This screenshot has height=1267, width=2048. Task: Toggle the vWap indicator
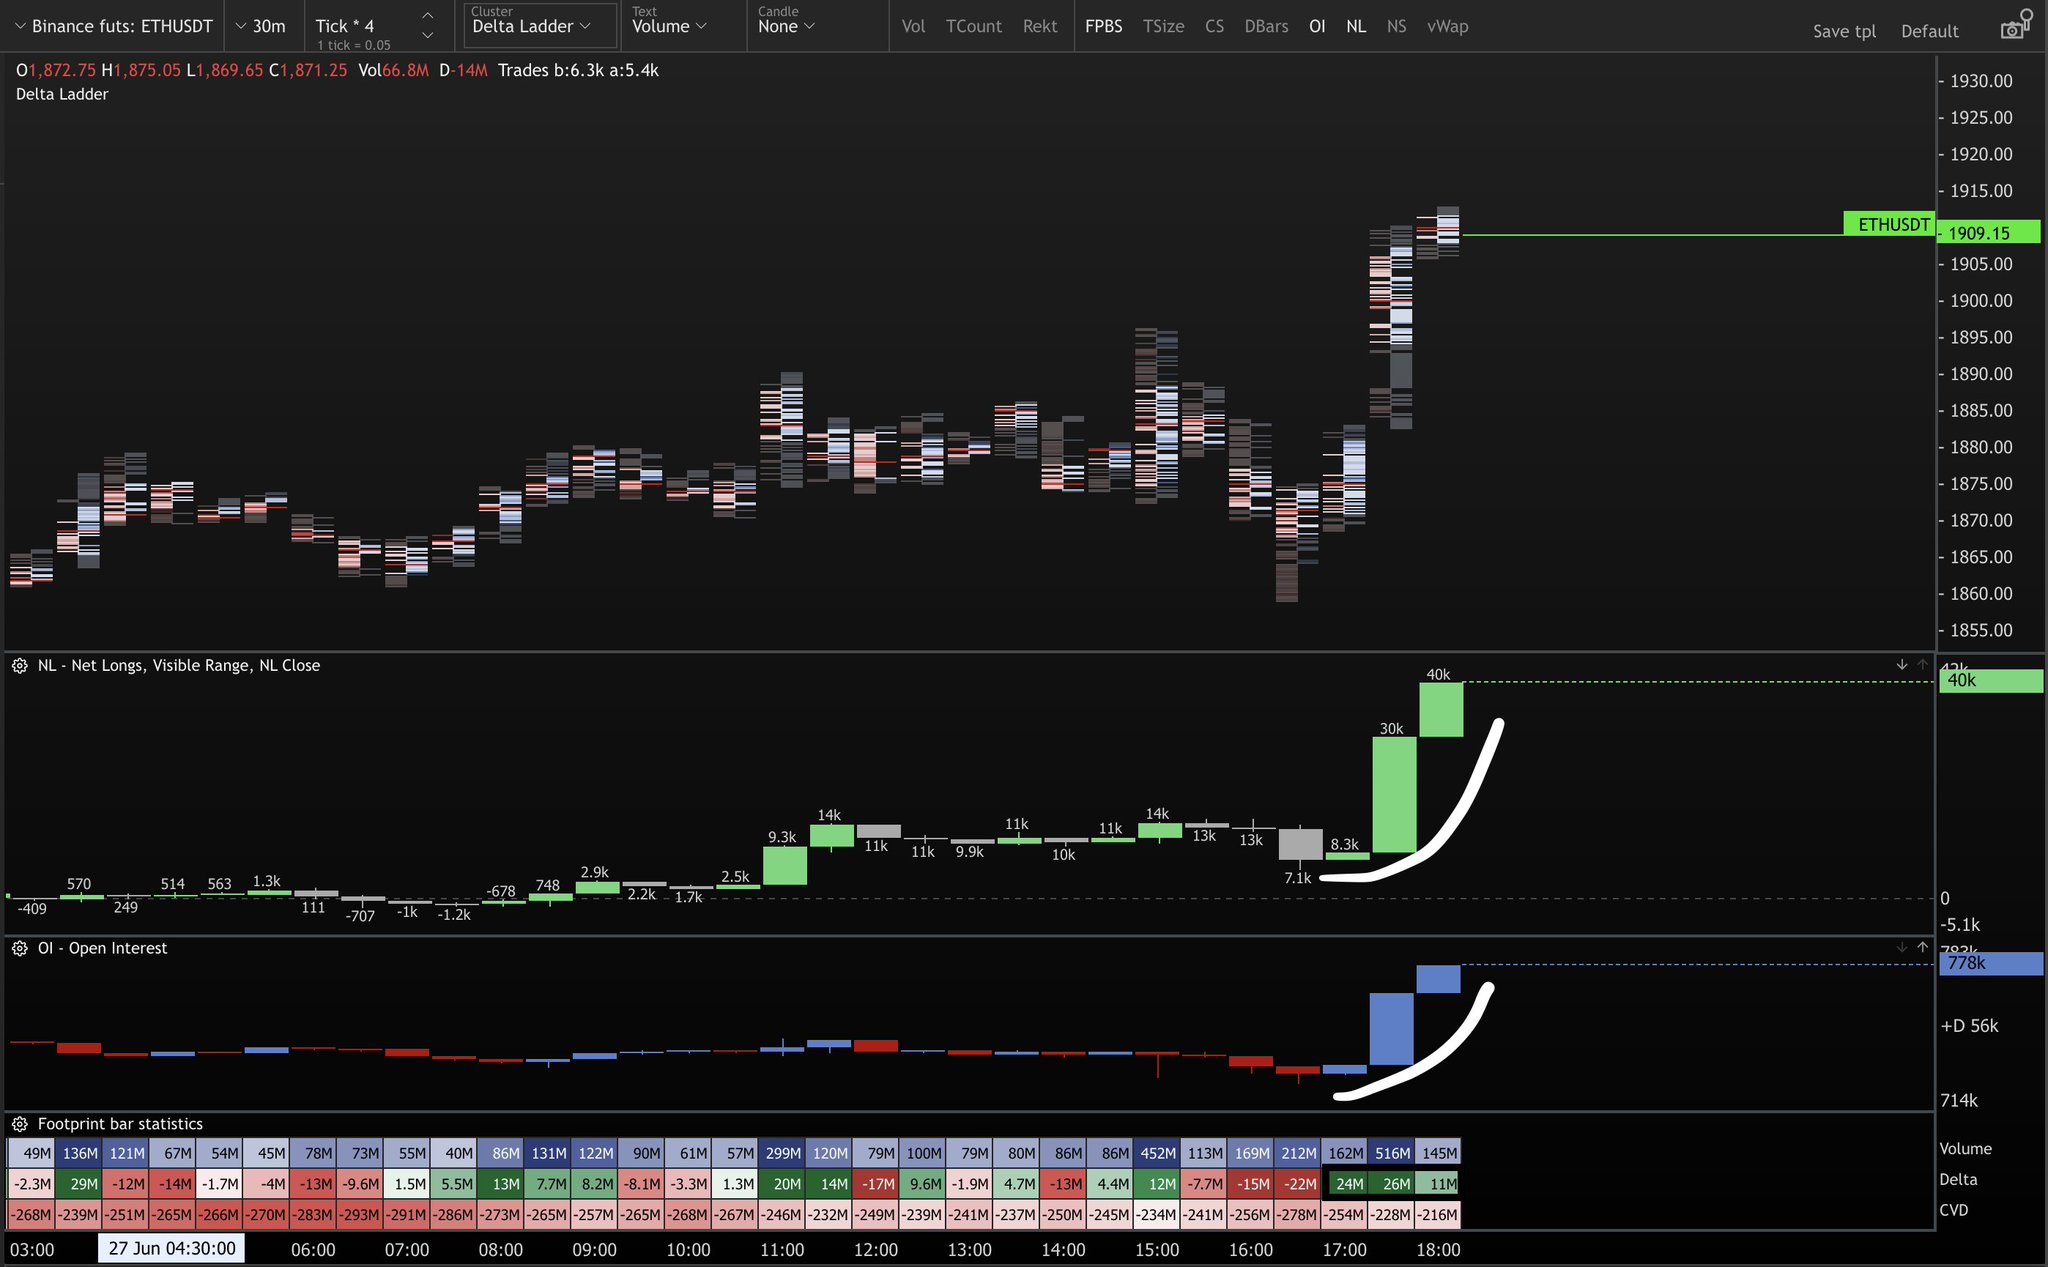click(x=1447, y=26)
